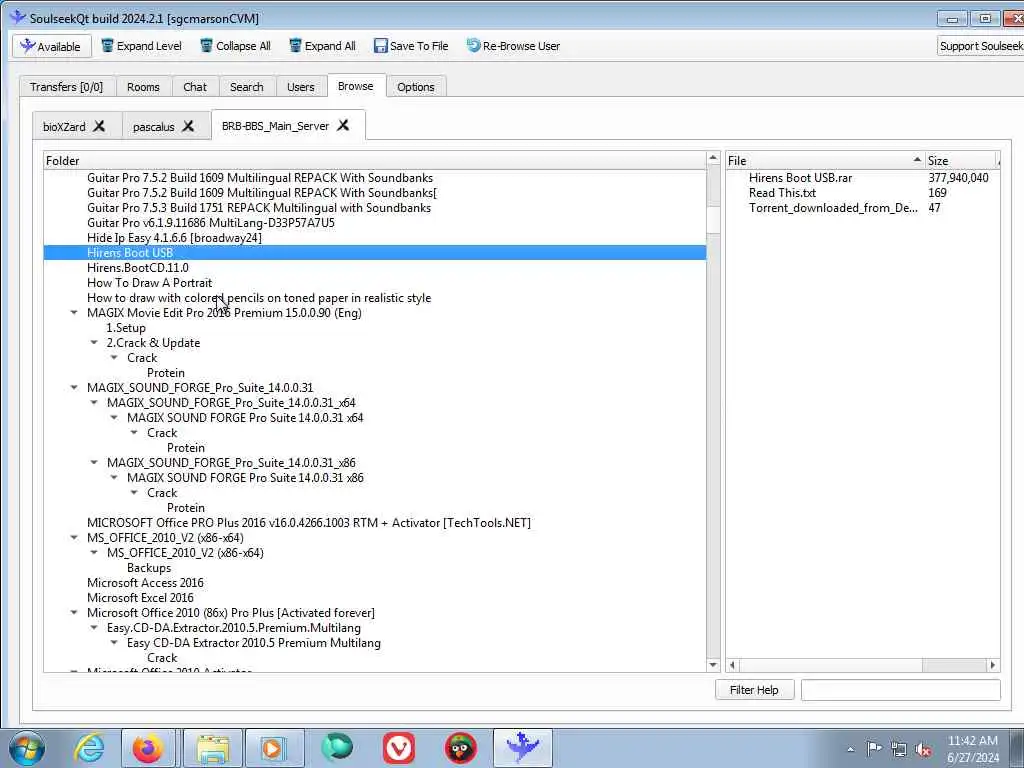This screenshot has height=768, width=1024.
Task: Select the Backups subfolder
Action: tap(149, 568)
